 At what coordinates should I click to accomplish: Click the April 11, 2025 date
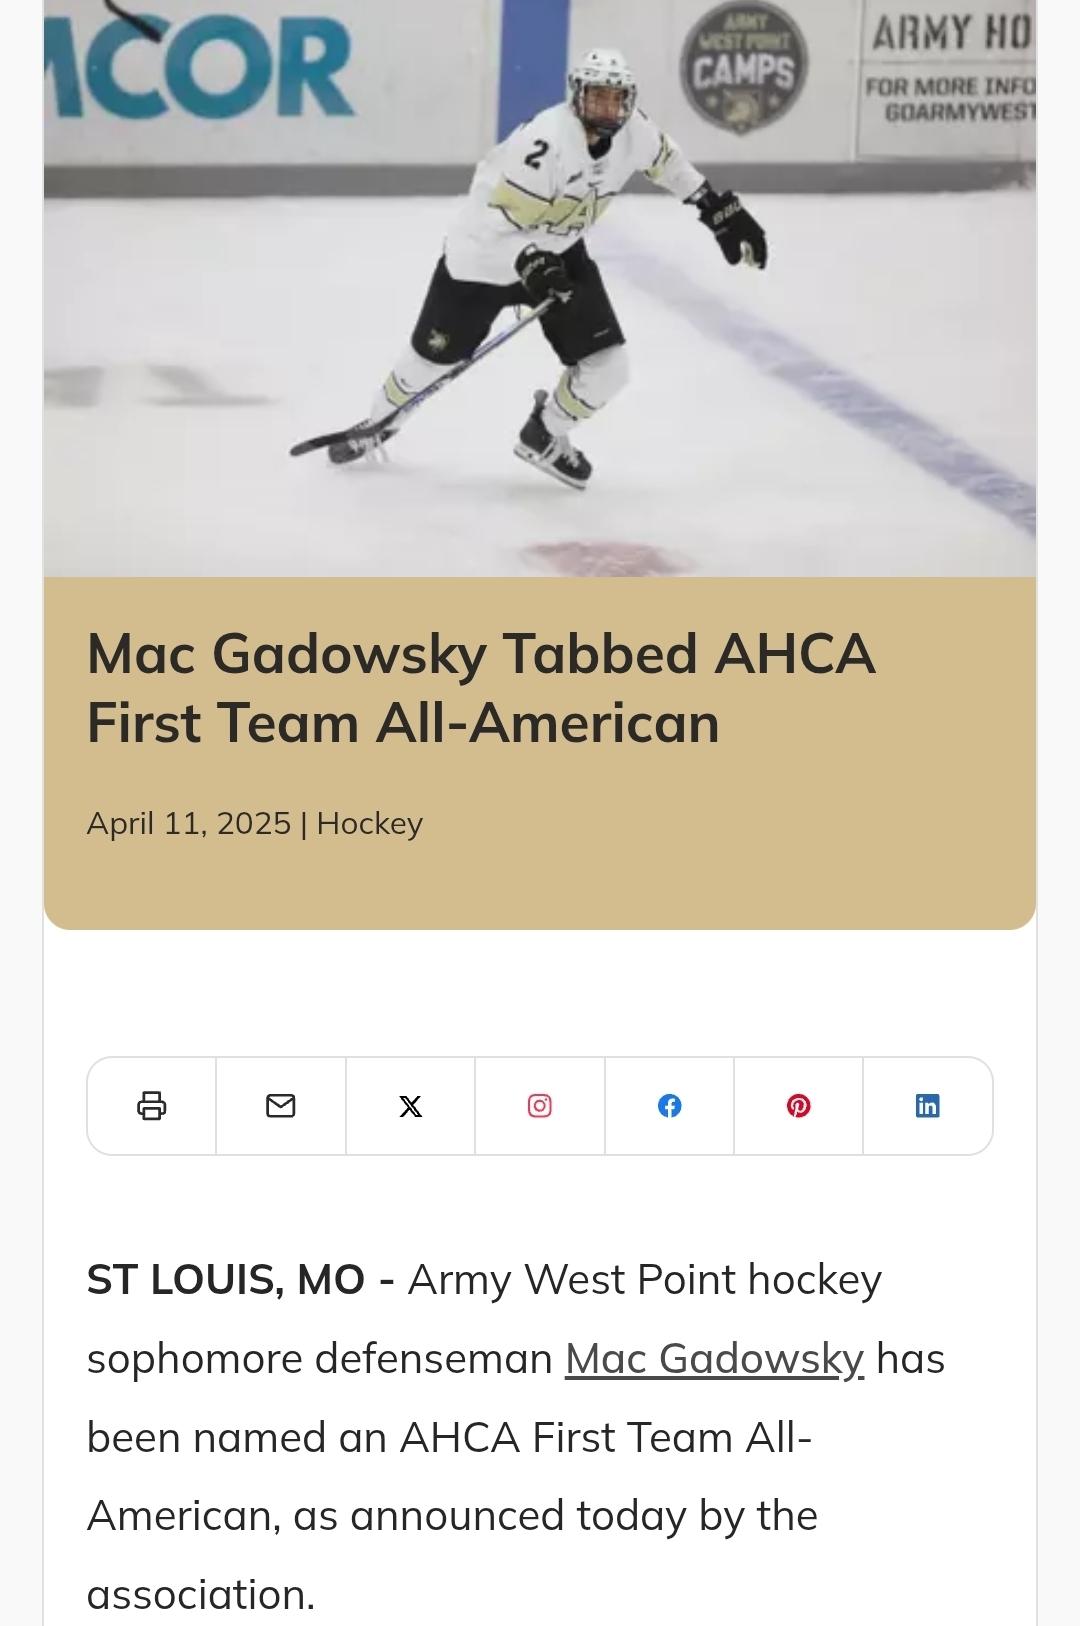[x=189, y=824]
